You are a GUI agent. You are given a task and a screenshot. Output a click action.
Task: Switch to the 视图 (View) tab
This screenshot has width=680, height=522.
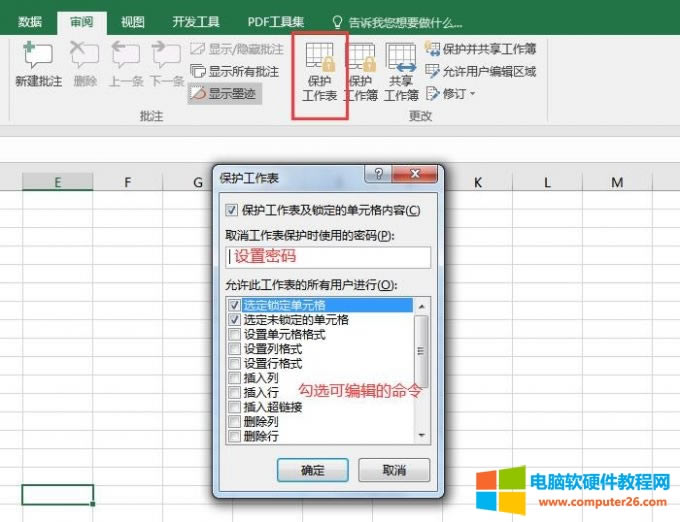click(132, 21)
